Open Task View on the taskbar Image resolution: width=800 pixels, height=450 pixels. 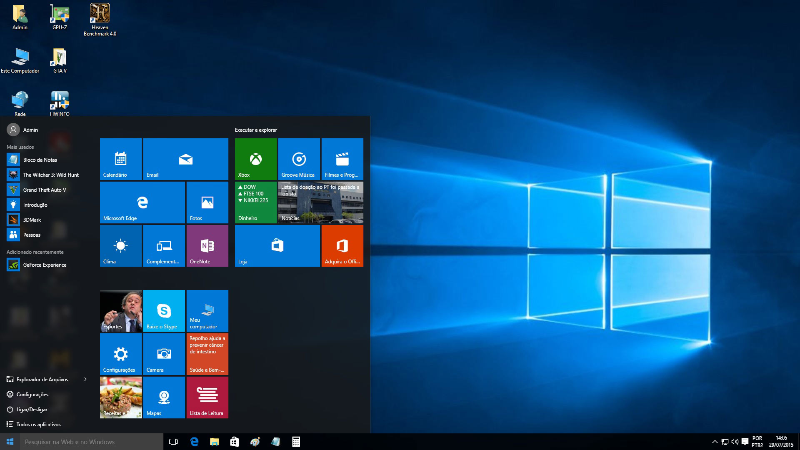coord(173,442)
